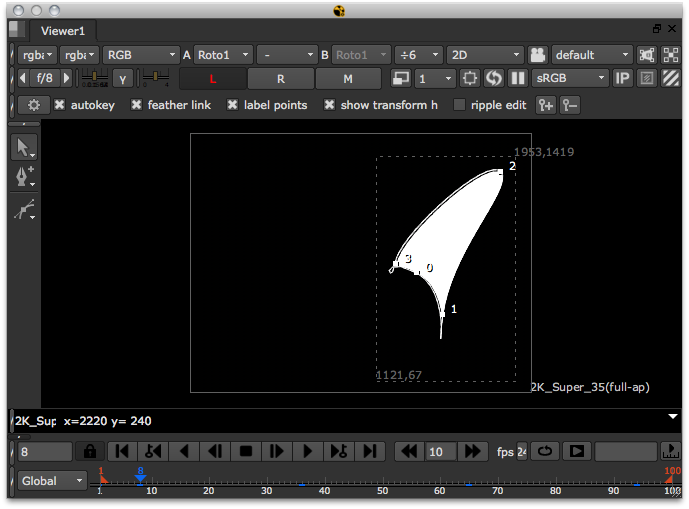Click the M channel button
Screen dimensions: 689x509
click(348, 78)
